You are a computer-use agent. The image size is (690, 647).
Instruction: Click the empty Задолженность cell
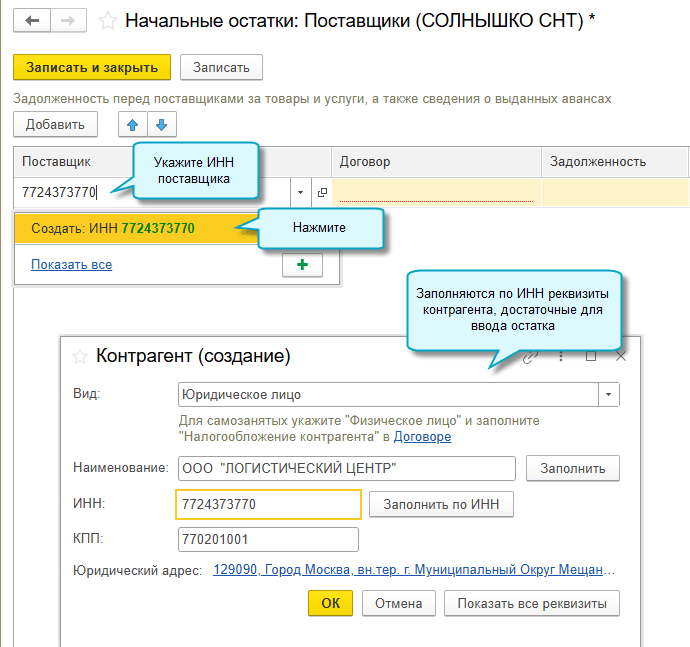coord(614,192)
